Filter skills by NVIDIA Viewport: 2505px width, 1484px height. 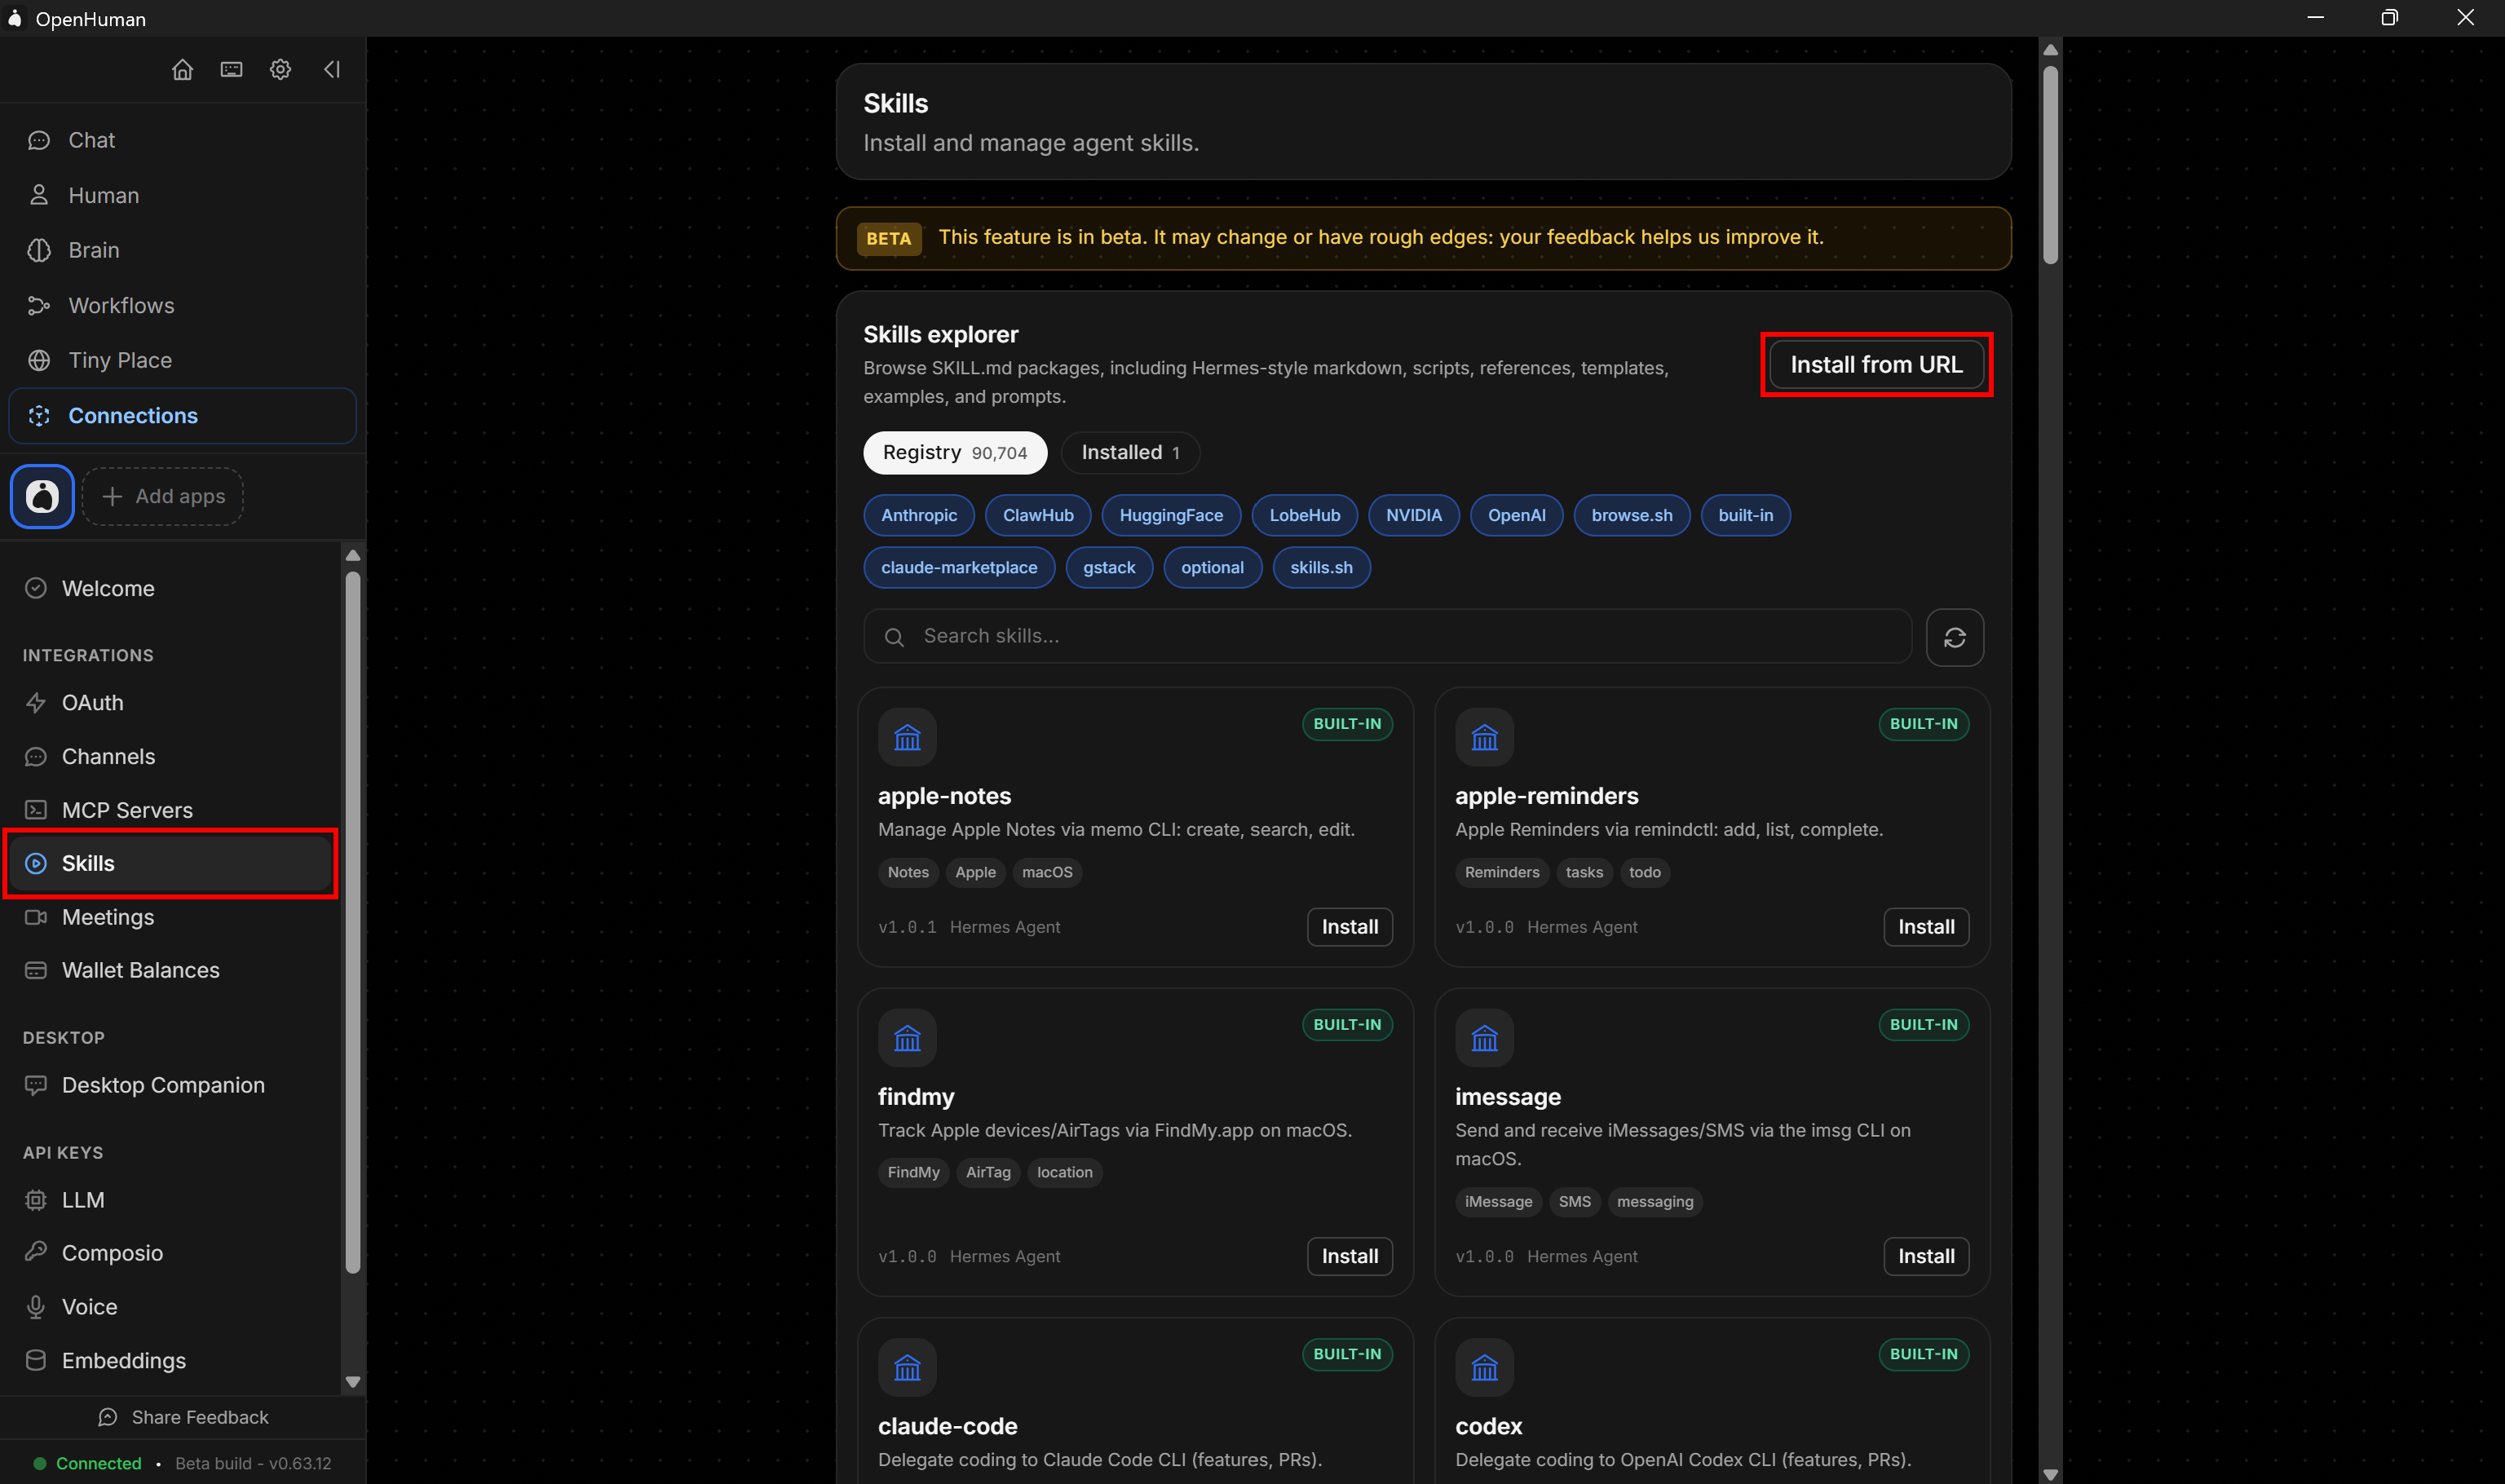pos(1414,515)
